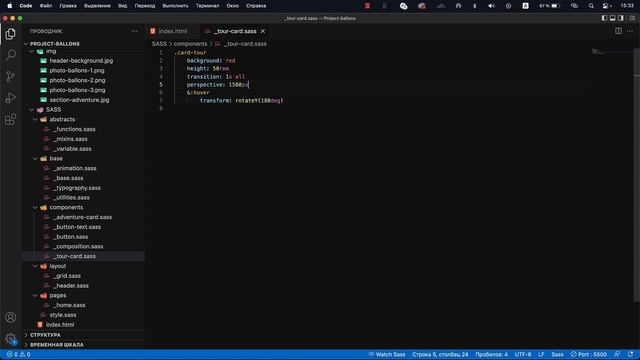Click Watch Sass in status bar

[x=387, y=354]
